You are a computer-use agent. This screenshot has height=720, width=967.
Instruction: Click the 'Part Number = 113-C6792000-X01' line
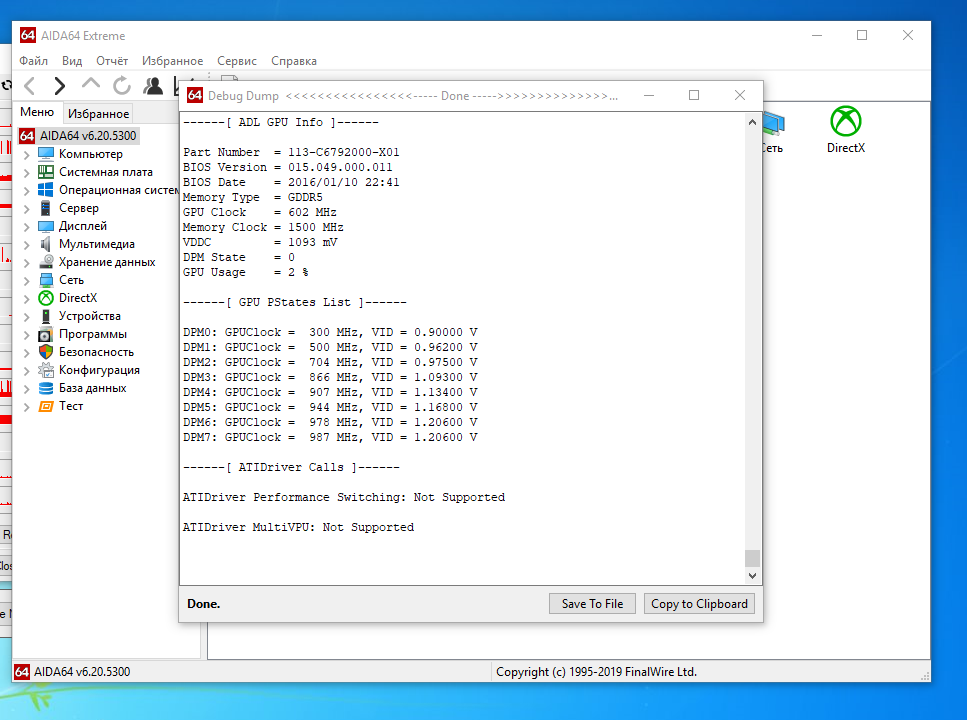(x=291, y=152)
